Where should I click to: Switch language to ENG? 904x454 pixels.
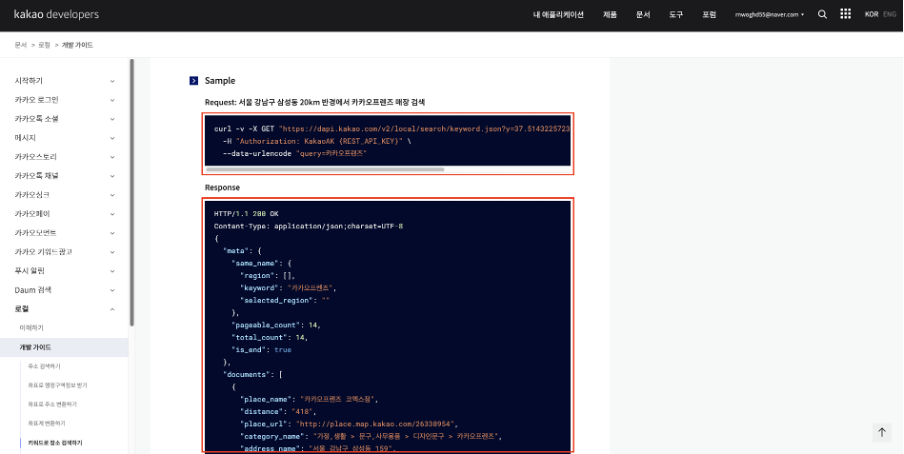(x=890, y=14)
